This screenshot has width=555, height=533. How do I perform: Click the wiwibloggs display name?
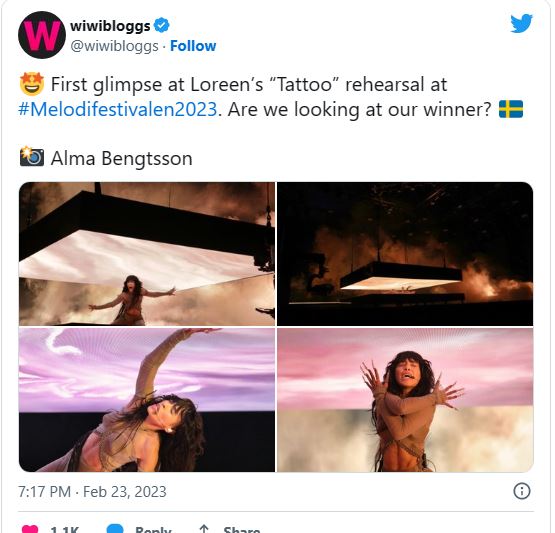pyautogui.click(x=110, y=26)
